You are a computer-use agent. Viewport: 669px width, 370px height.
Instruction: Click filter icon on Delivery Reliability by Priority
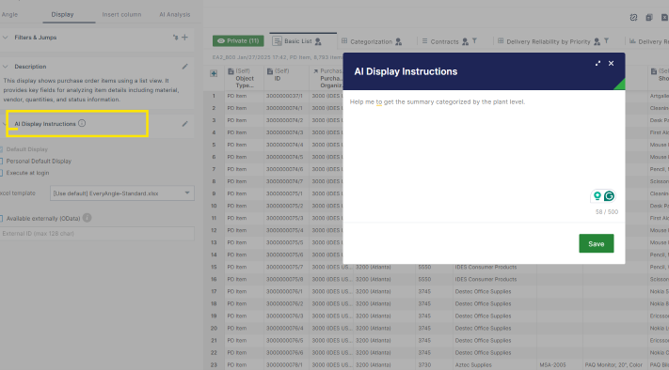click(606, 41)
